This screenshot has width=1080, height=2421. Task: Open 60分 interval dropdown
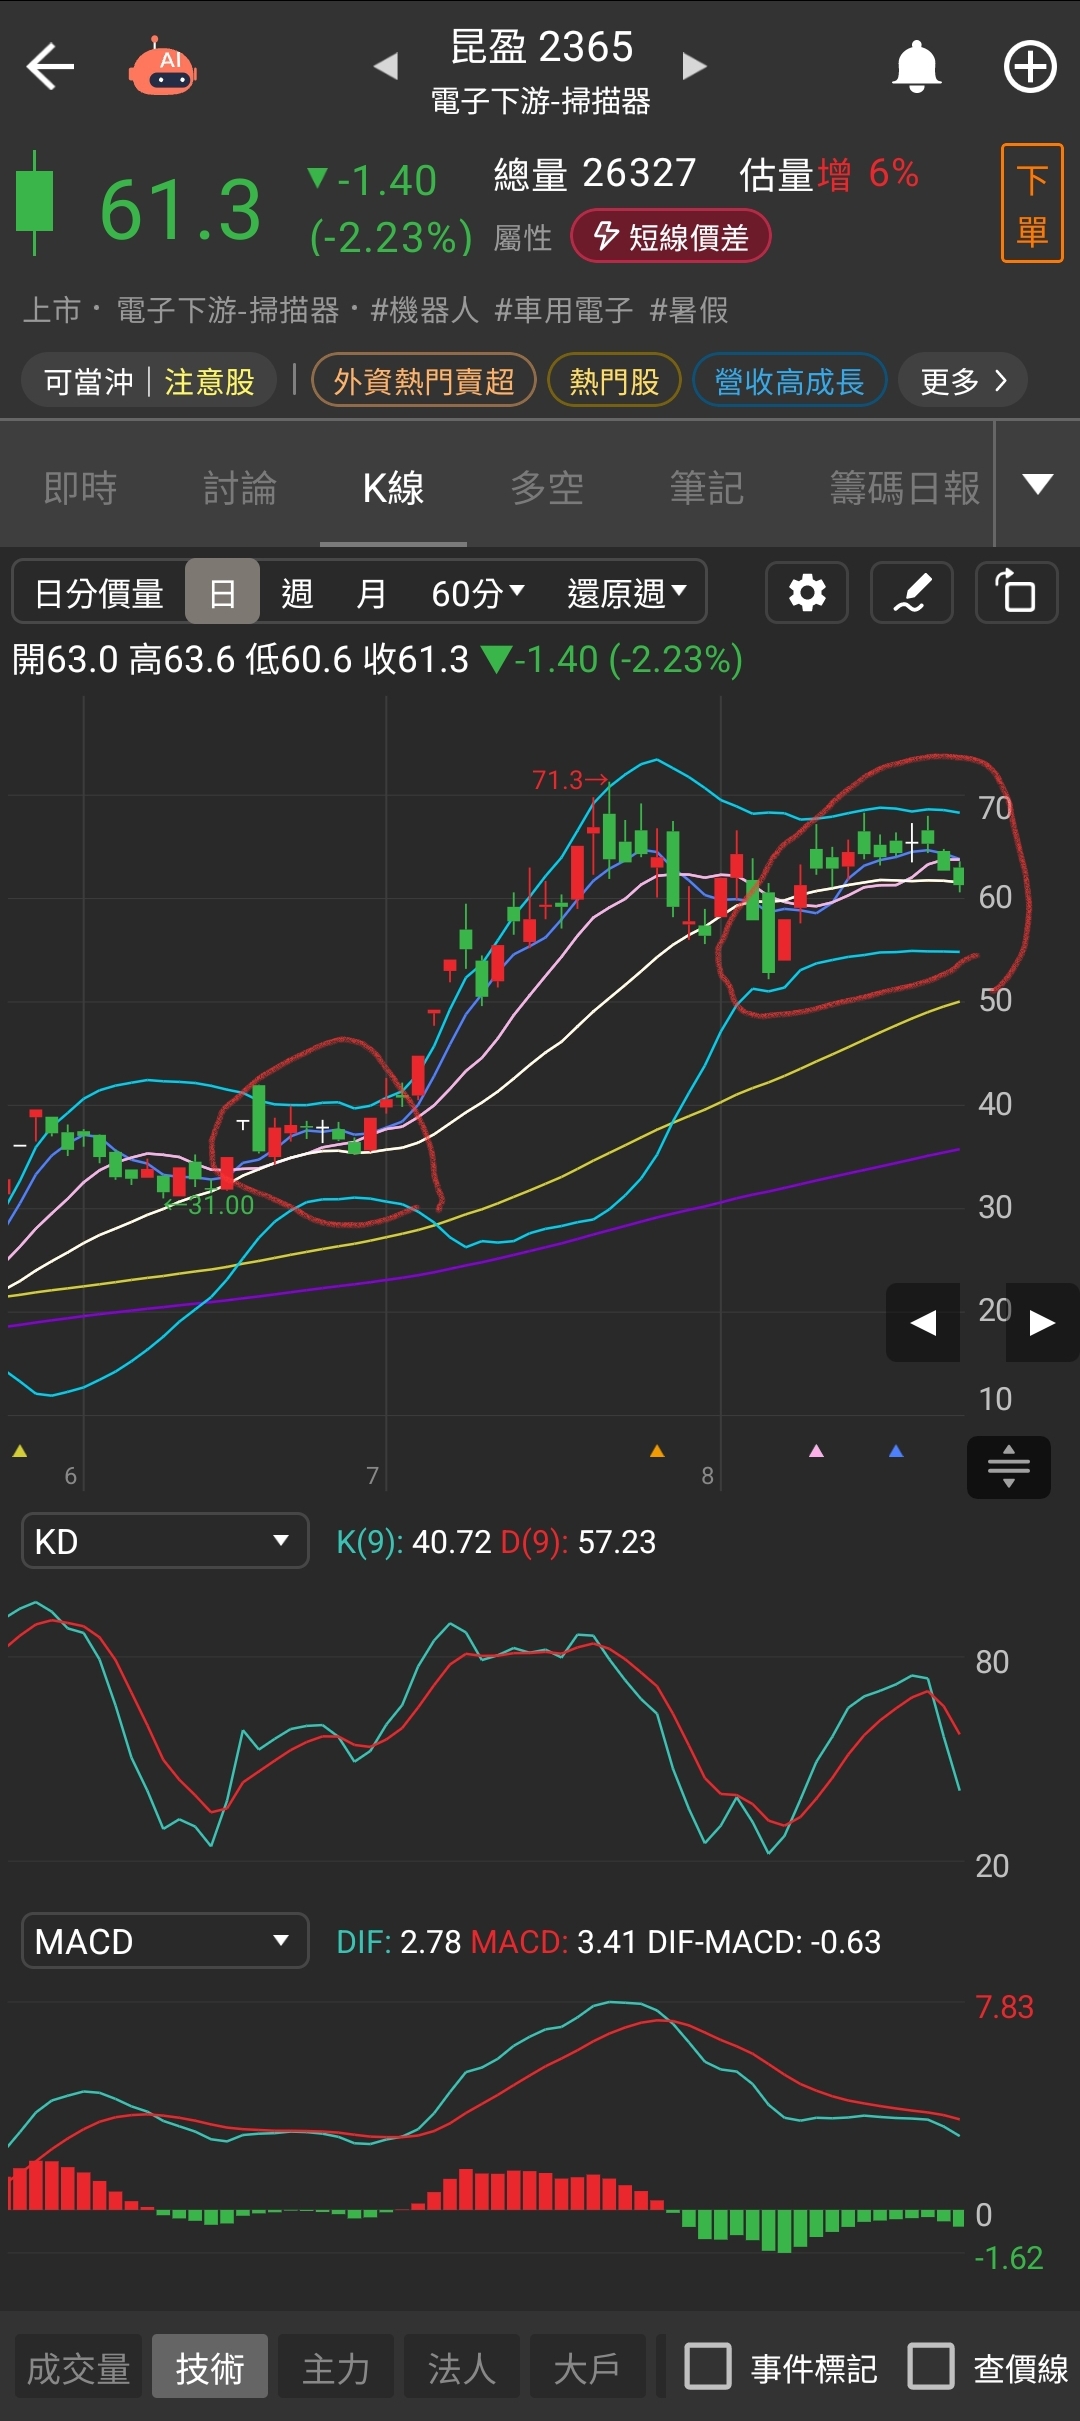478,593
